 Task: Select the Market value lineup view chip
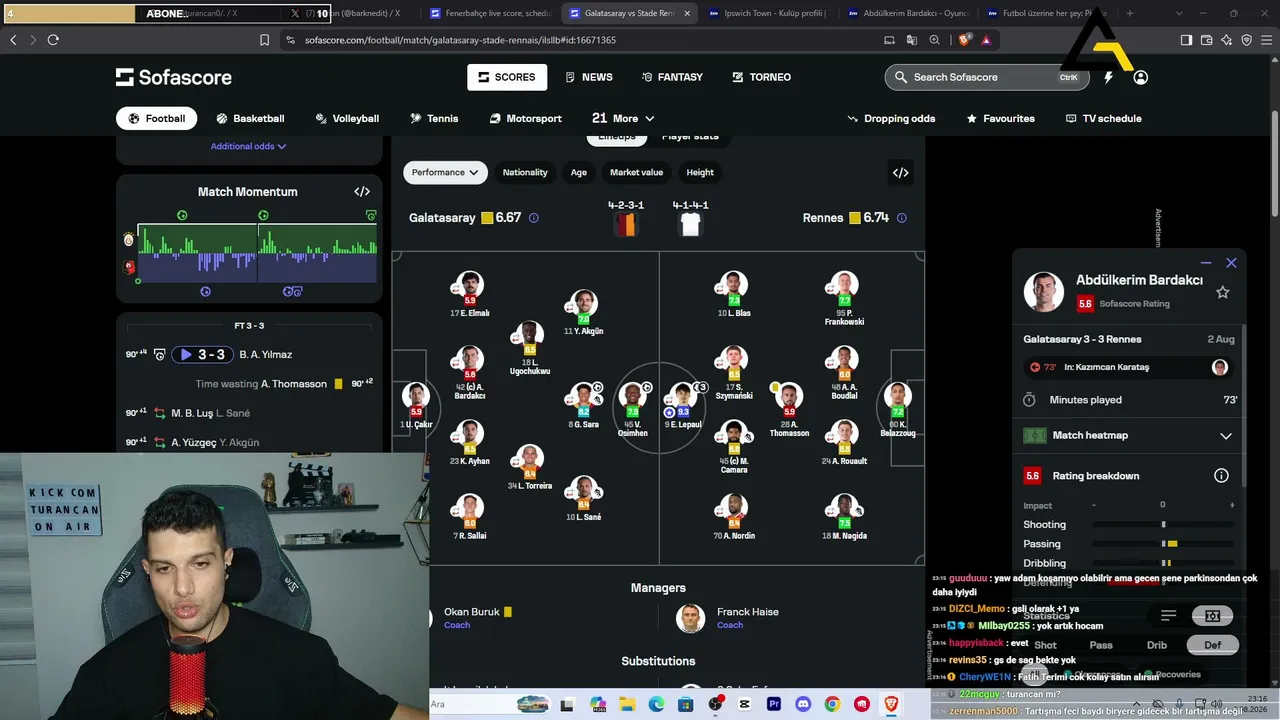tap(637, 173)
